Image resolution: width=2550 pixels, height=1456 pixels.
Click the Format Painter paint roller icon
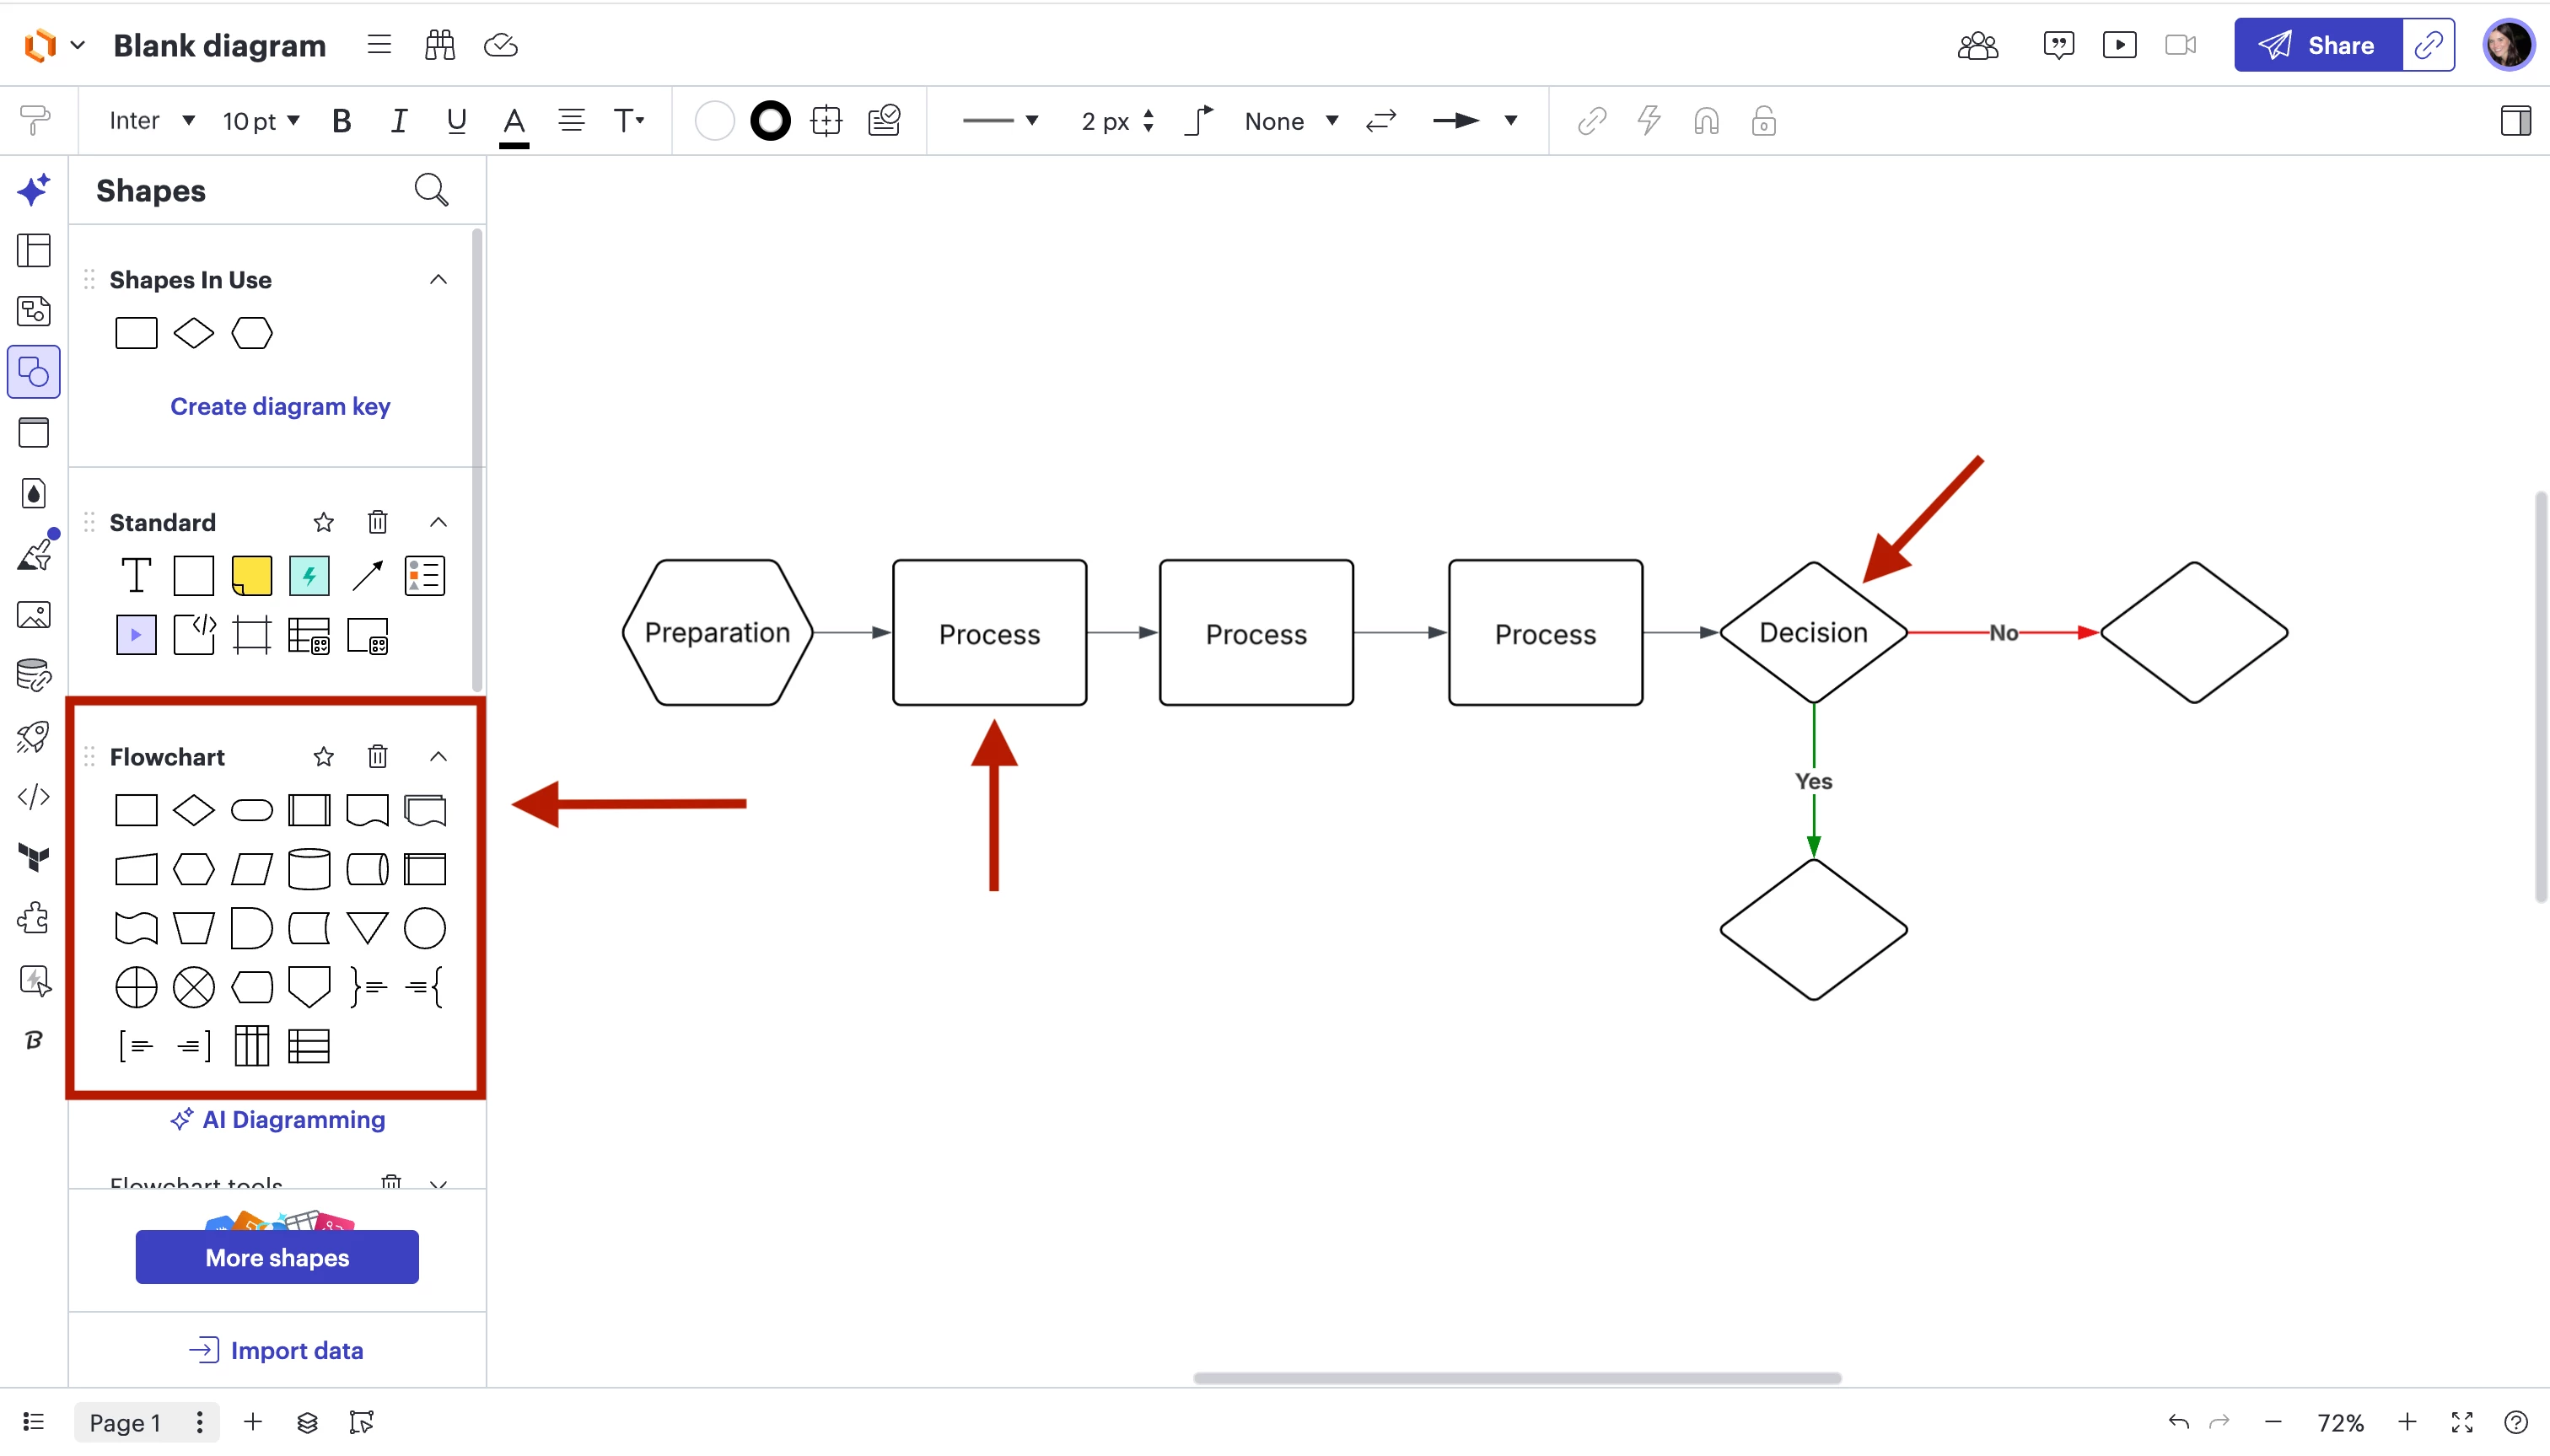34,121
